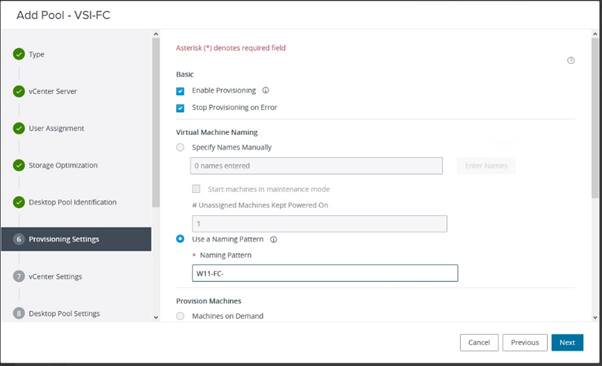The image size is (602, 366).
Task: Click info icon beside Use a Naming Pattern
Action: pyautogui.click(x=273, y=239)
